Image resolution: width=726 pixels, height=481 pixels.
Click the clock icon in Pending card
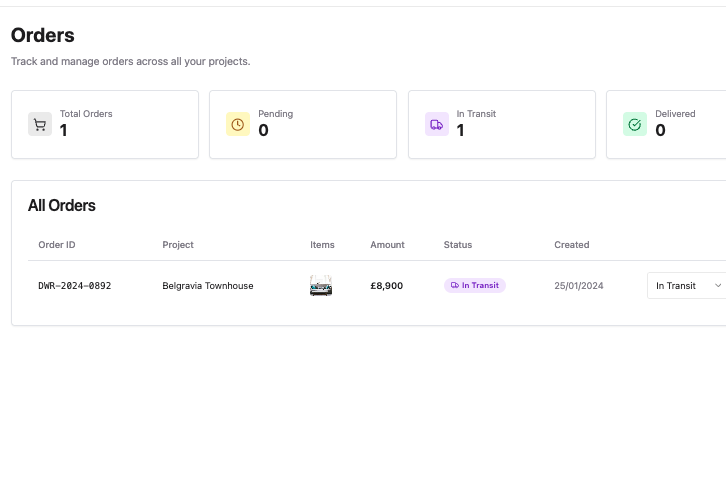(238, 125)
